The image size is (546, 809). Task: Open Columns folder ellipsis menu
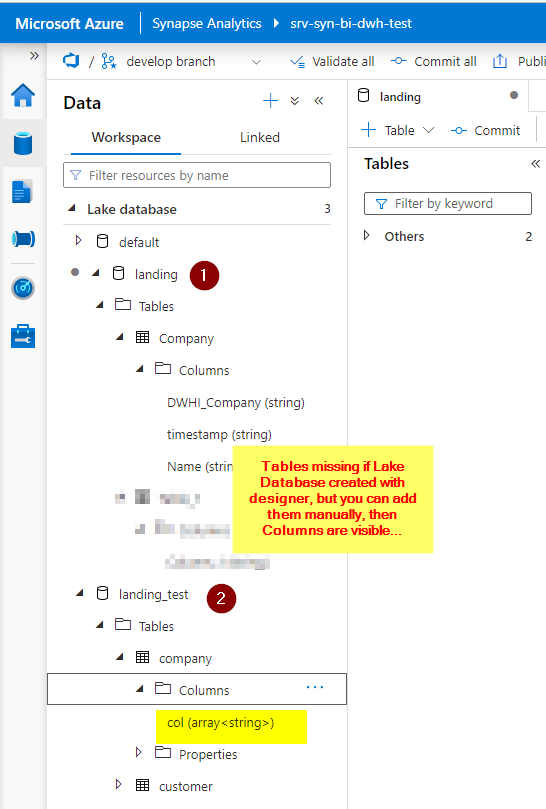315,687
